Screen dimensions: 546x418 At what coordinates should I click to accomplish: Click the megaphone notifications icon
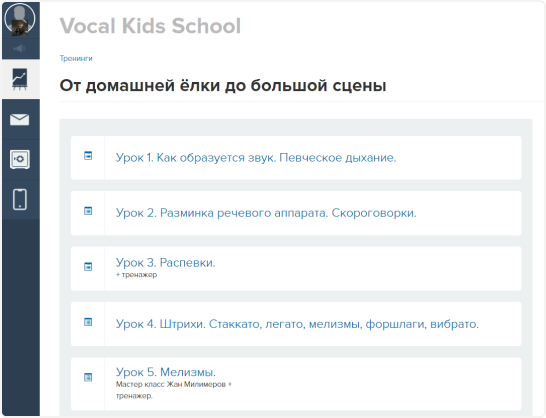click(x=20, y=48)
